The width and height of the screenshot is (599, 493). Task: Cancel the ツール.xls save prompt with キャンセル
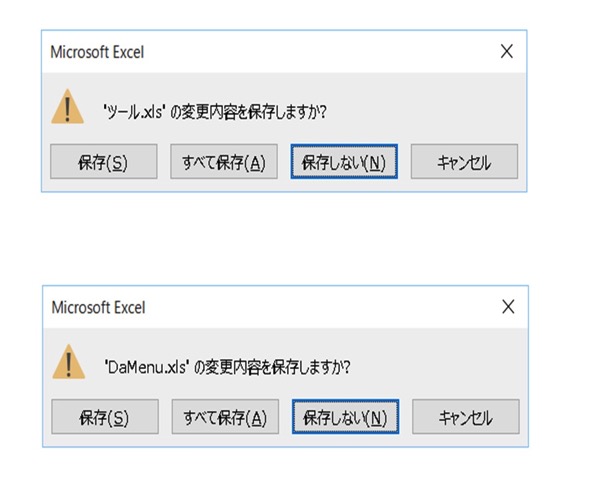pyautogui.click(x=465, y=162)
